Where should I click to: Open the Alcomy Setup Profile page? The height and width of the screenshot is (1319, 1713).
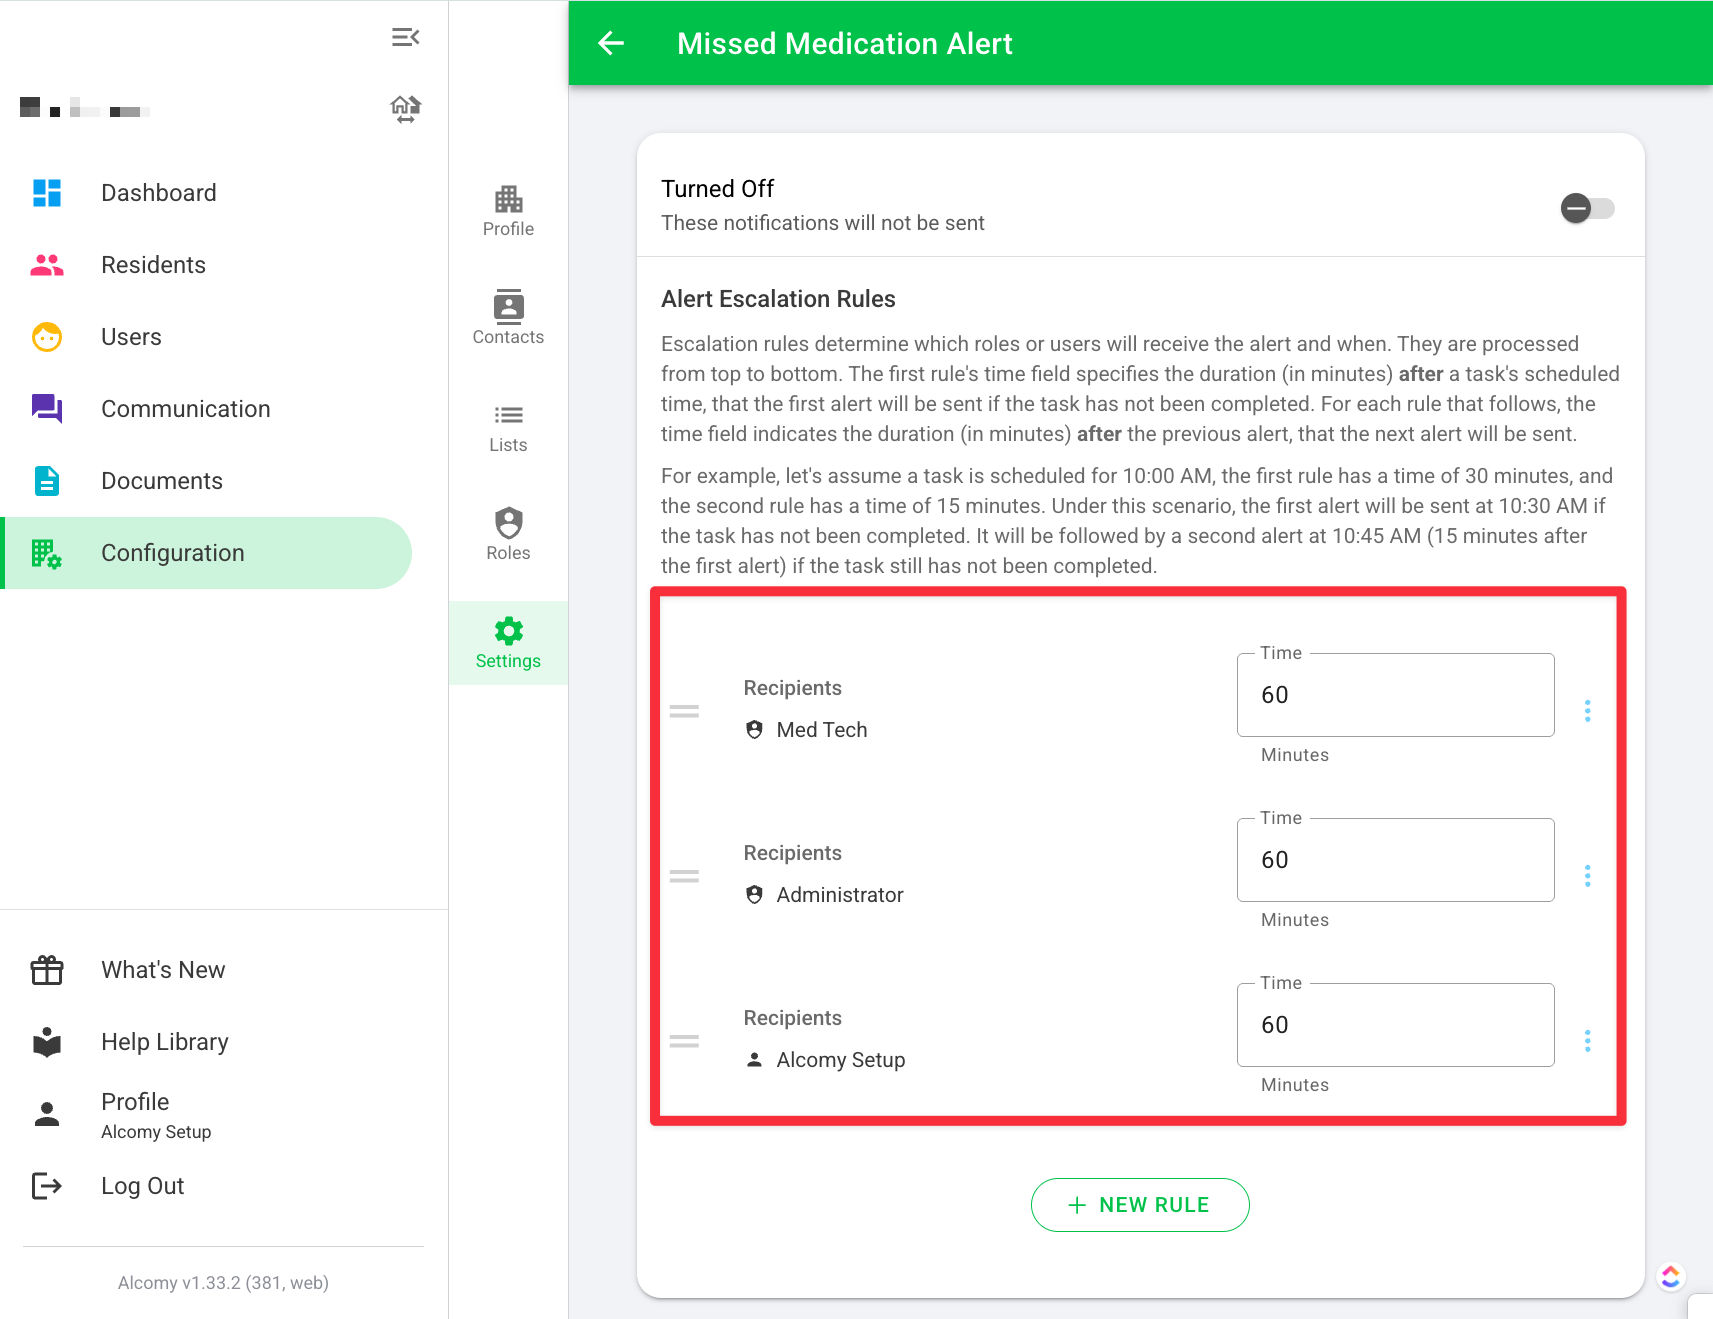[x=206, y=1114]
